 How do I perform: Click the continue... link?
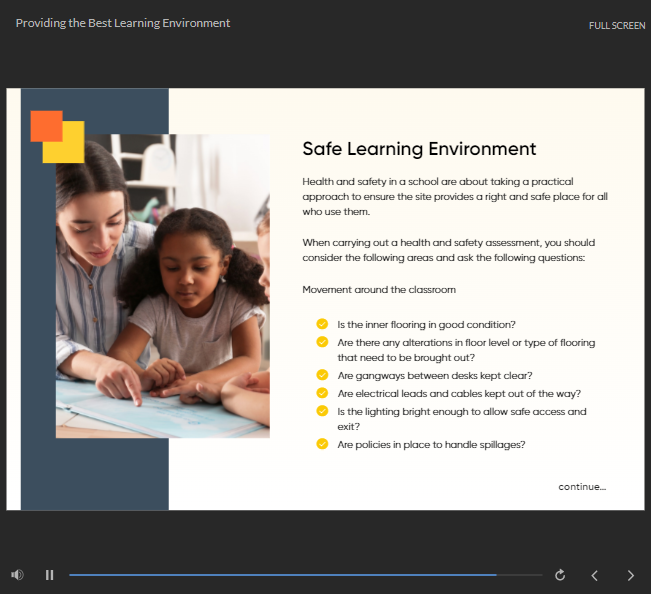click(582, 487)
